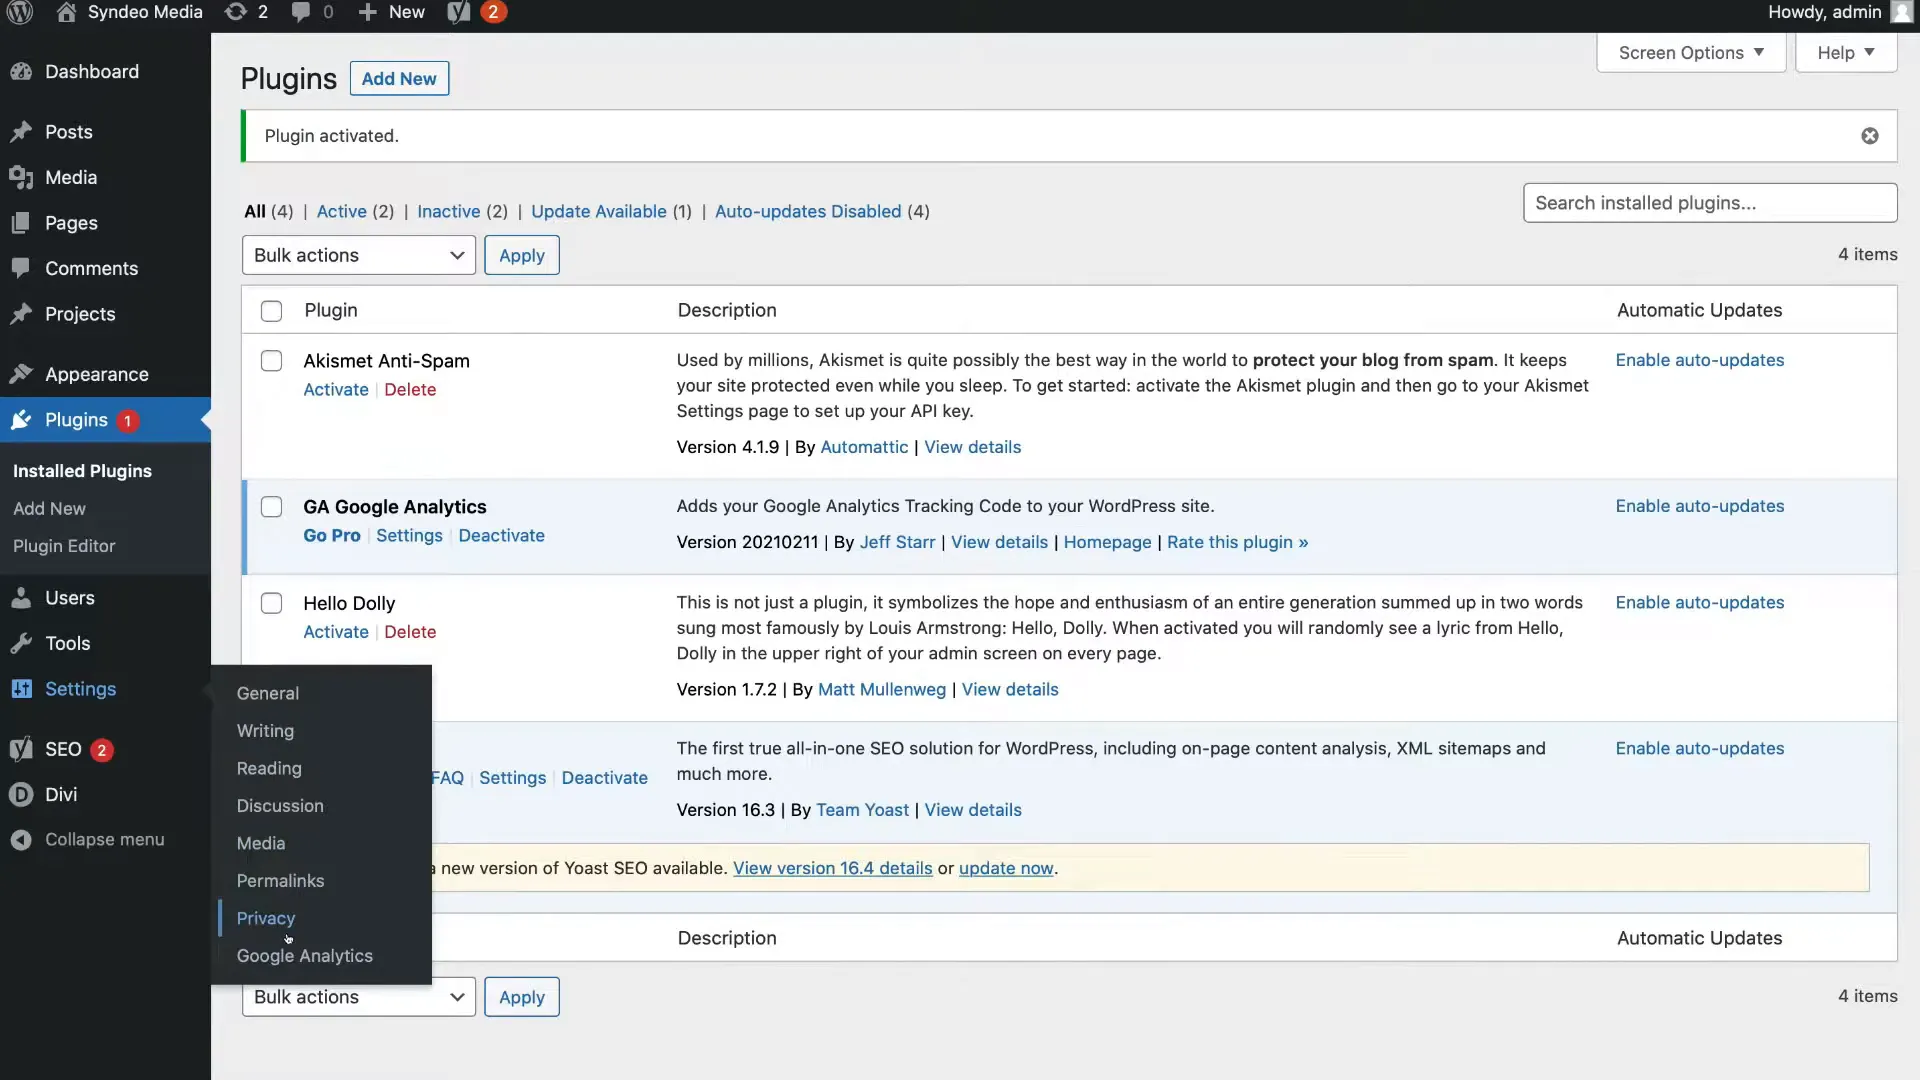Viewport: 1920px width, 1080px height.
Task: Click the plus New icon in admin bar
Action: pyautogui.click(x=367, y=12)
